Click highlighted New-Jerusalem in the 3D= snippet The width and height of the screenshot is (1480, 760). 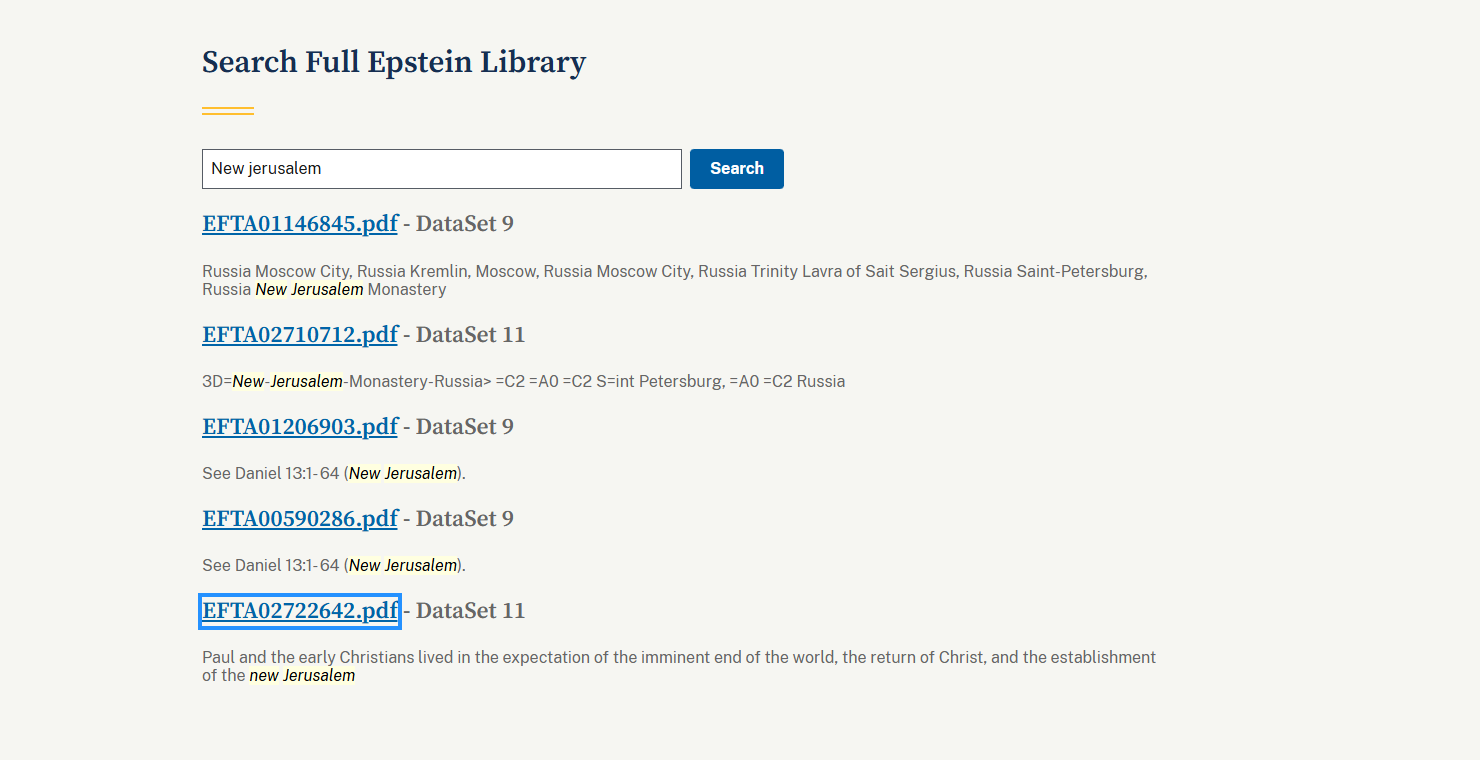pos(287,382)
